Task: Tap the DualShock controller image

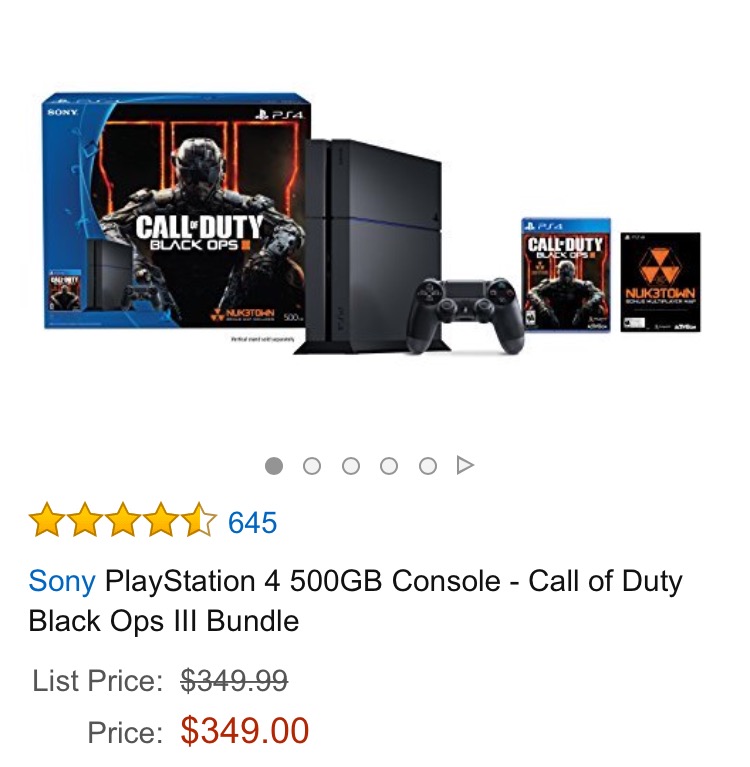Action: [x=466, y=315]
